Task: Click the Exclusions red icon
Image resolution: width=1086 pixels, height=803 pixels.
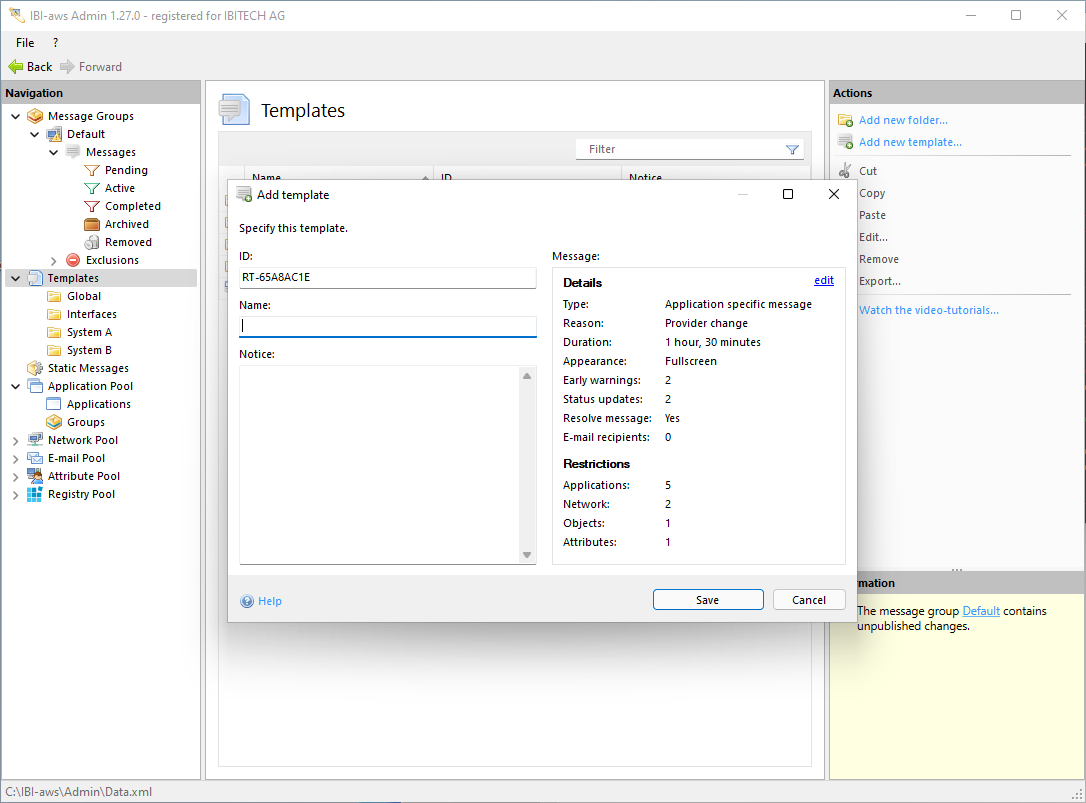Action: [73, 260]
